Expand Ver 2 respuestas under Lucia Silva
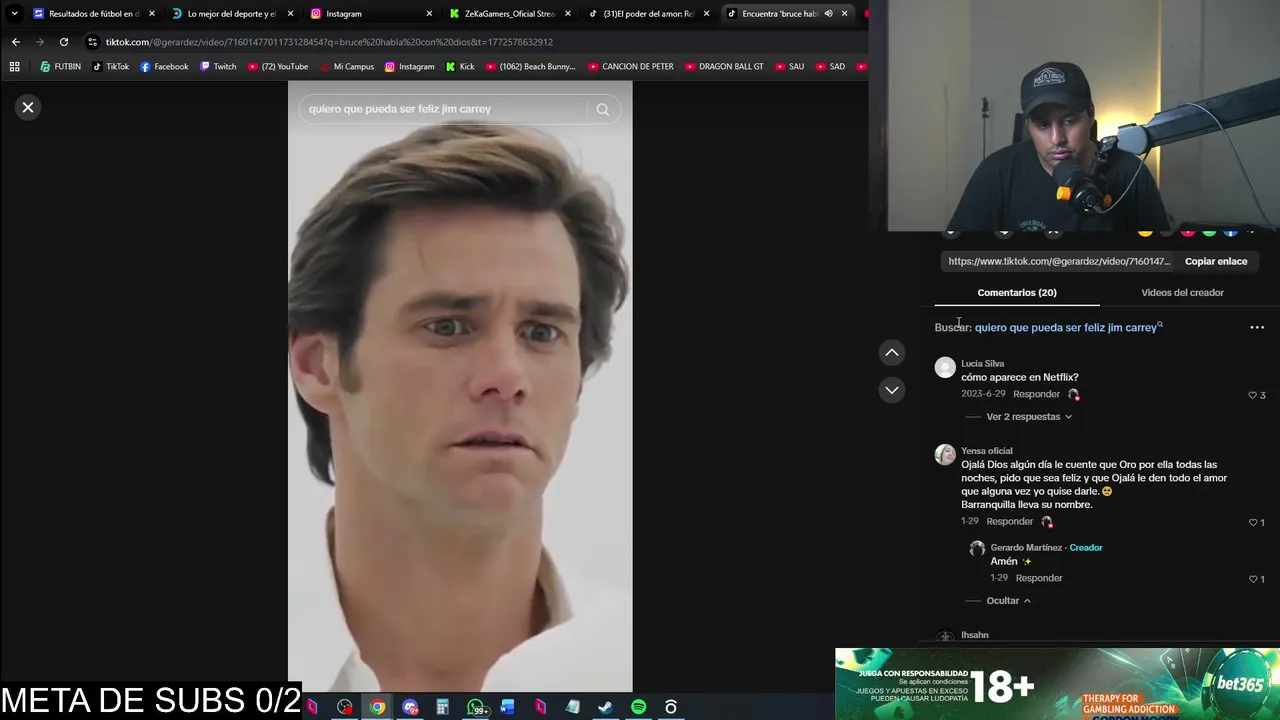 (1029, 417)
